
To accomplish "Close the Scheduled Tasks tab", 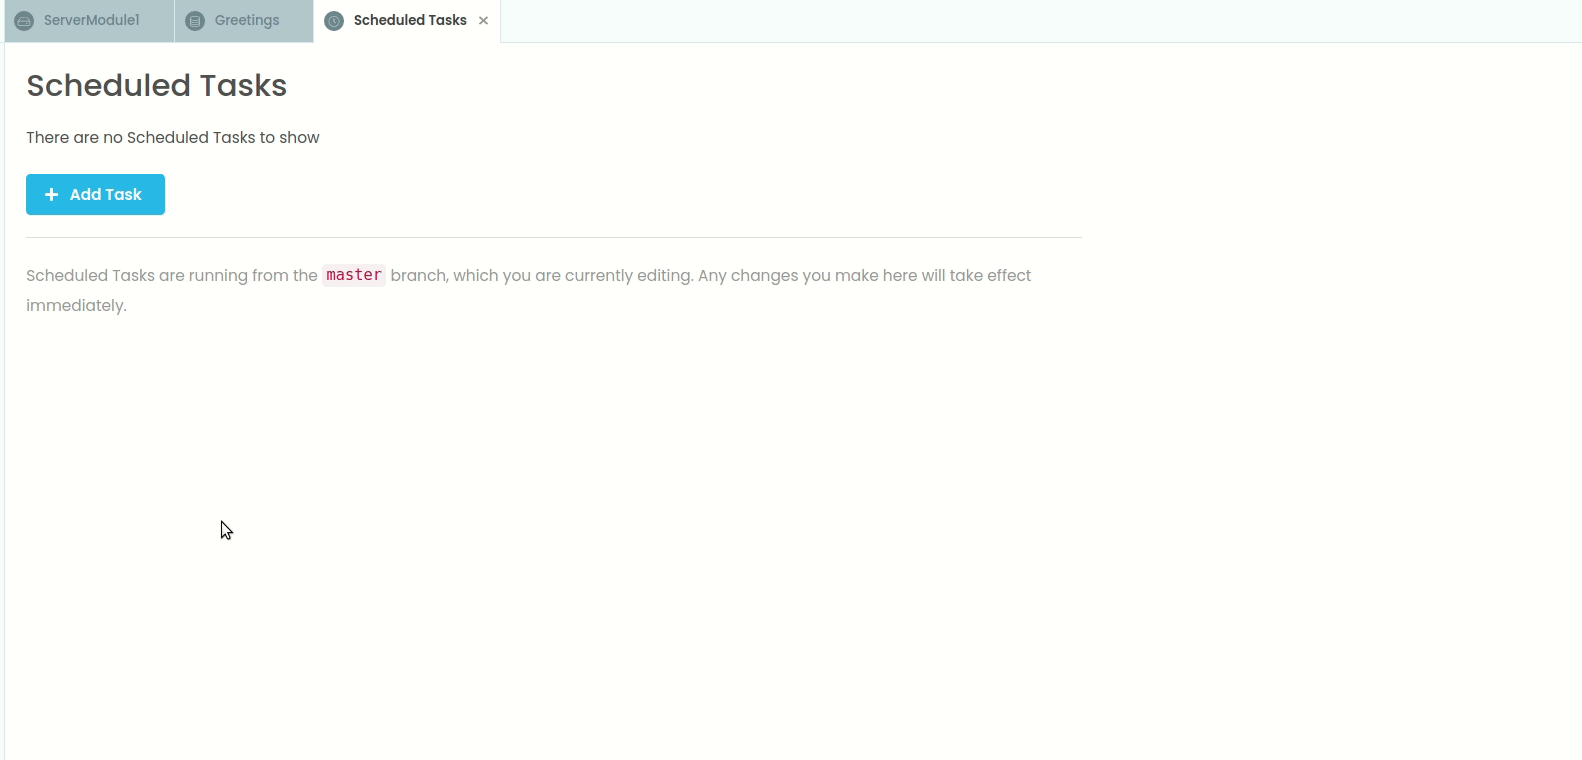I will coord(484,21).
